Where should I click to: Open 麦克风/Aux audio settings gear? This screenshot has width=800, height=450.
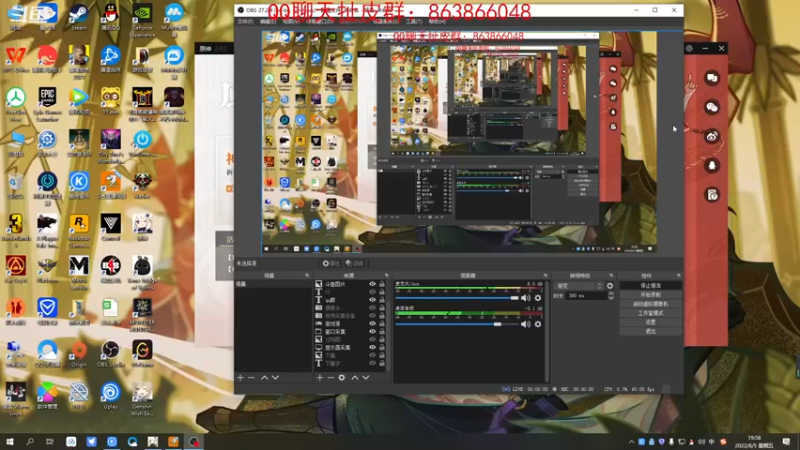(x=538, y=298)
